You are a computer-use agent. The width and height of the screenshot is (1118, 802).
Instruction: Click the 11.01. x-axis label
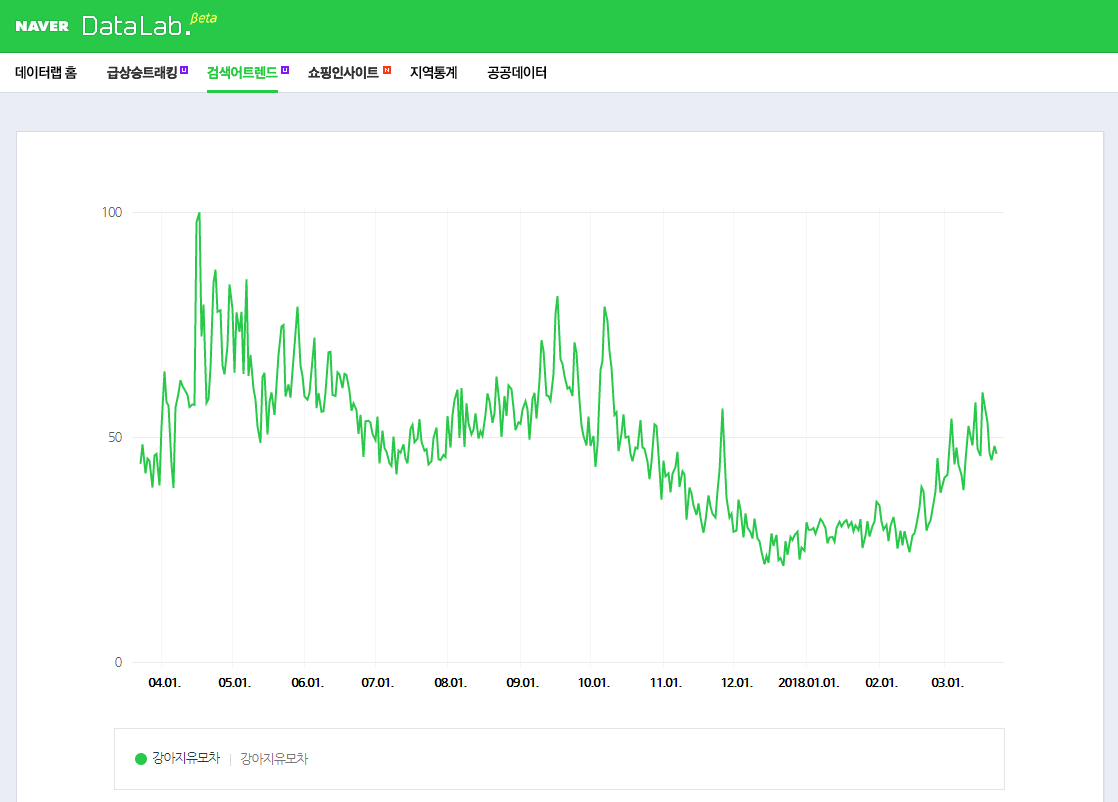[x=665, y=683]
